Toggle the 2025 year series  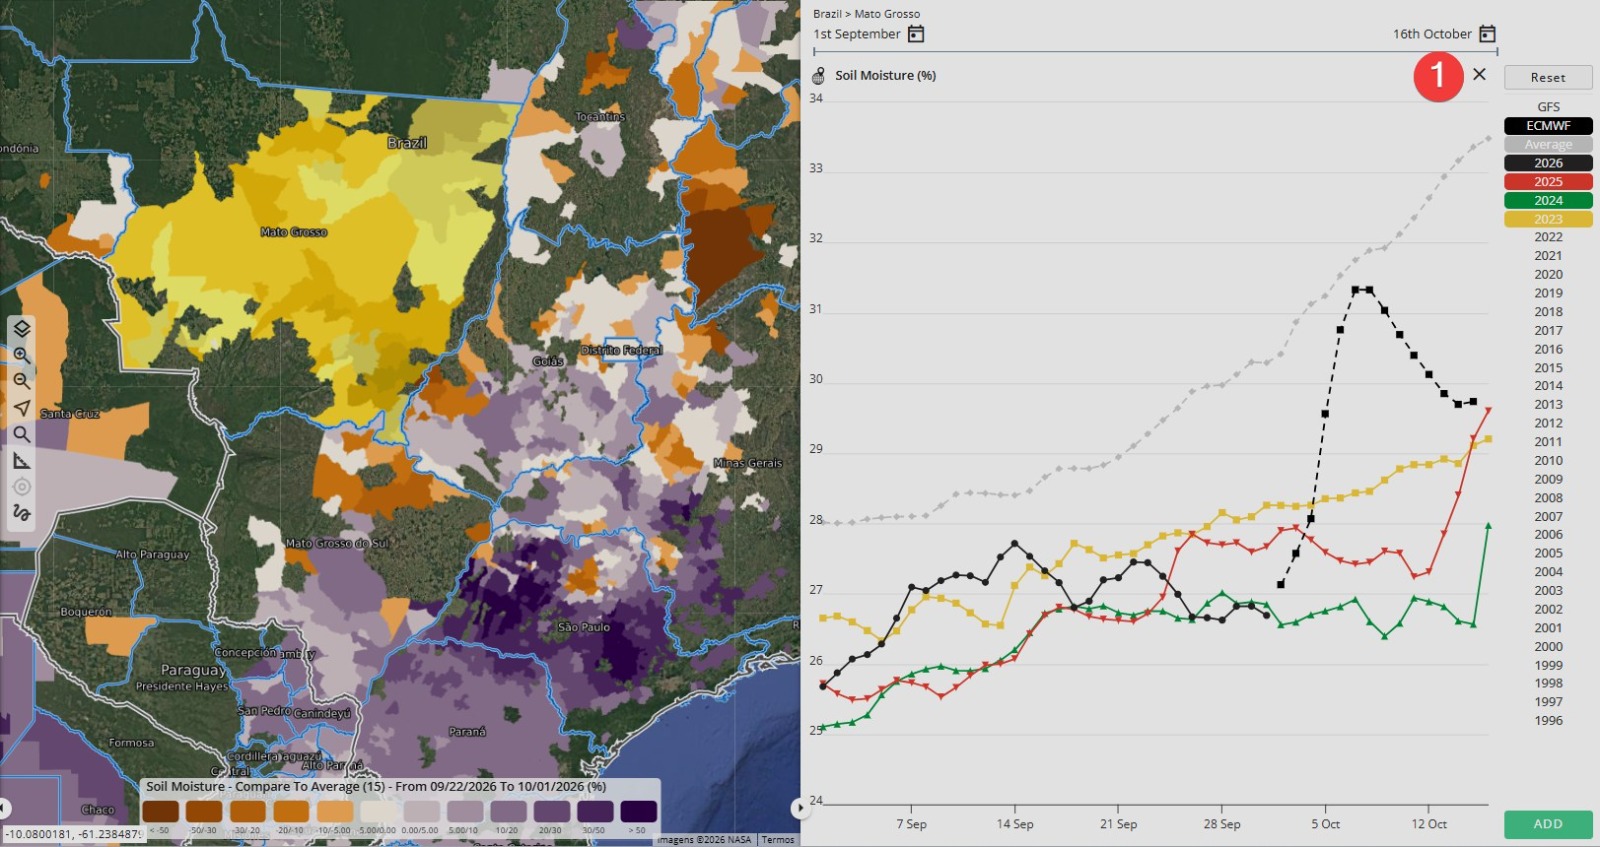1548,182
